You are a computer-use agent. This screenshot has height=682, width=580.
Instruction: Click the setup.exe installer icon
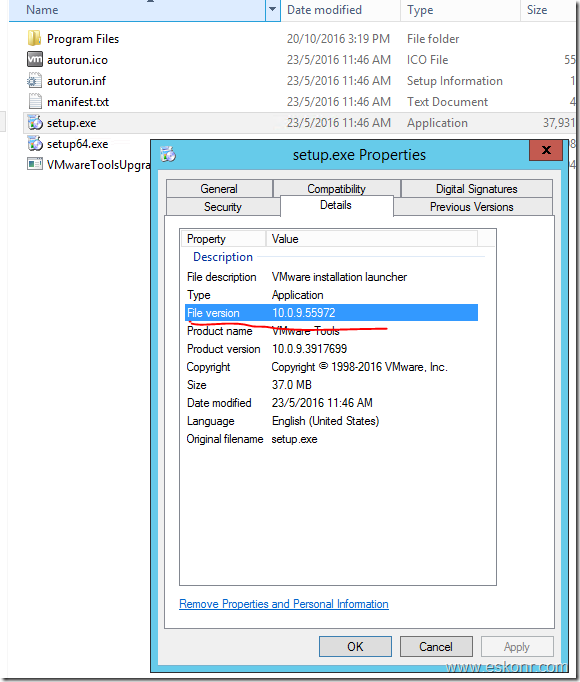click(x=35, y=123)
